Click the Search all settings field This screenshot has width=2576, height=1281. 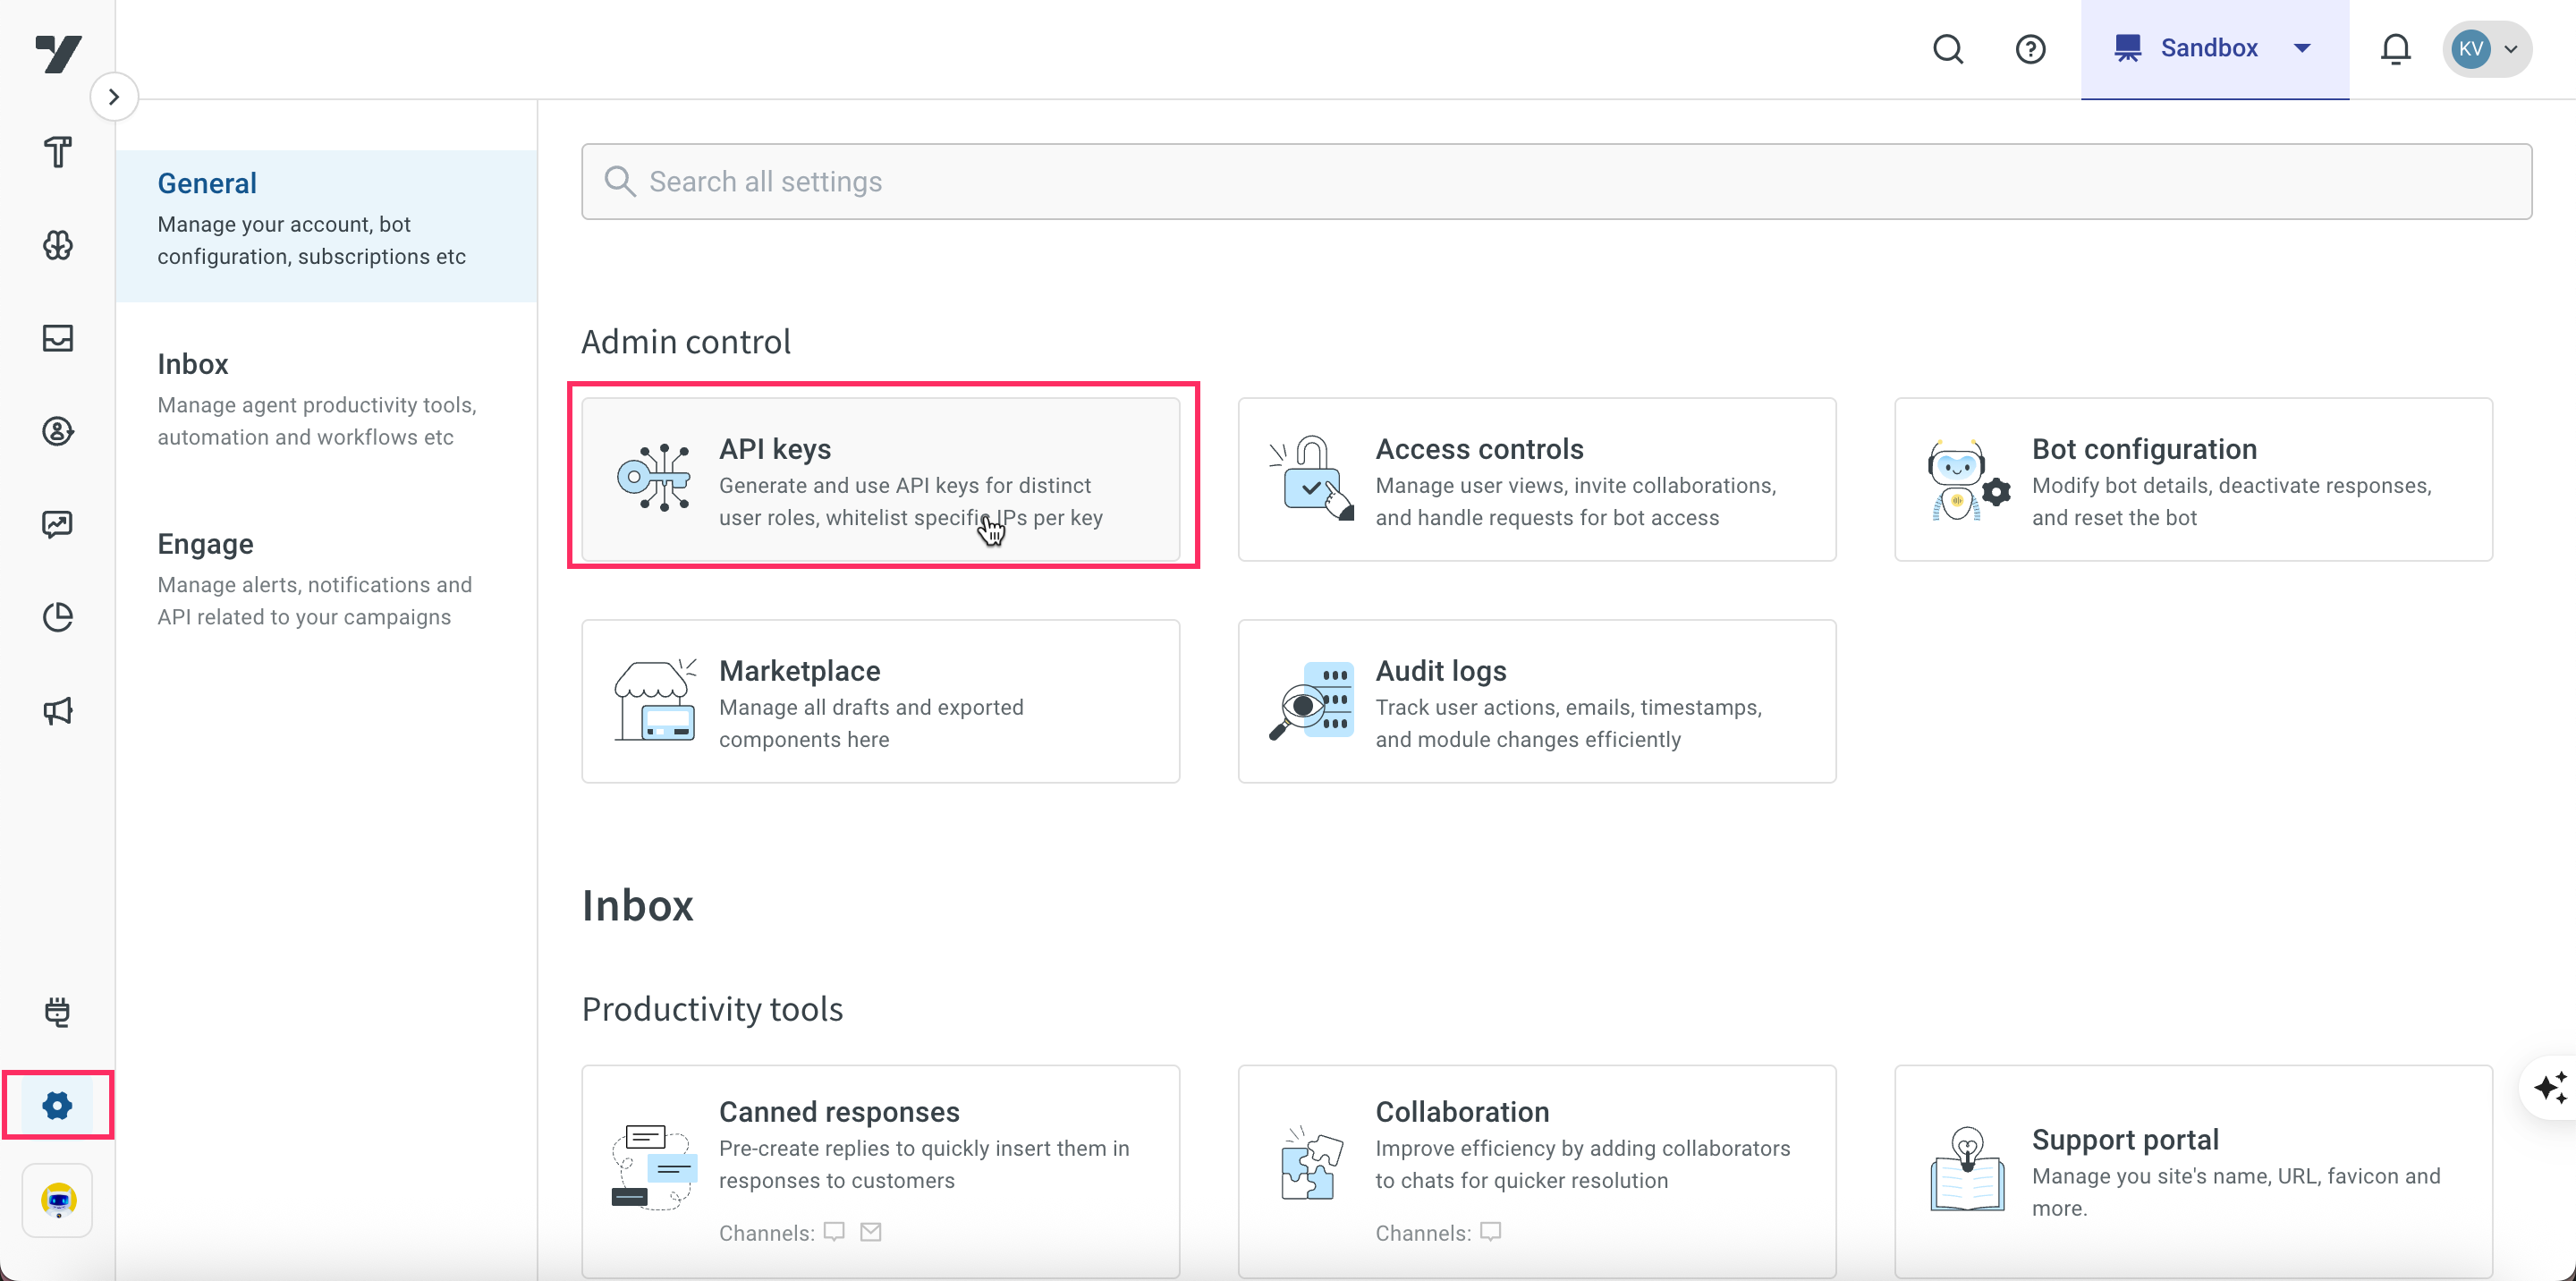click(1556, 181)
